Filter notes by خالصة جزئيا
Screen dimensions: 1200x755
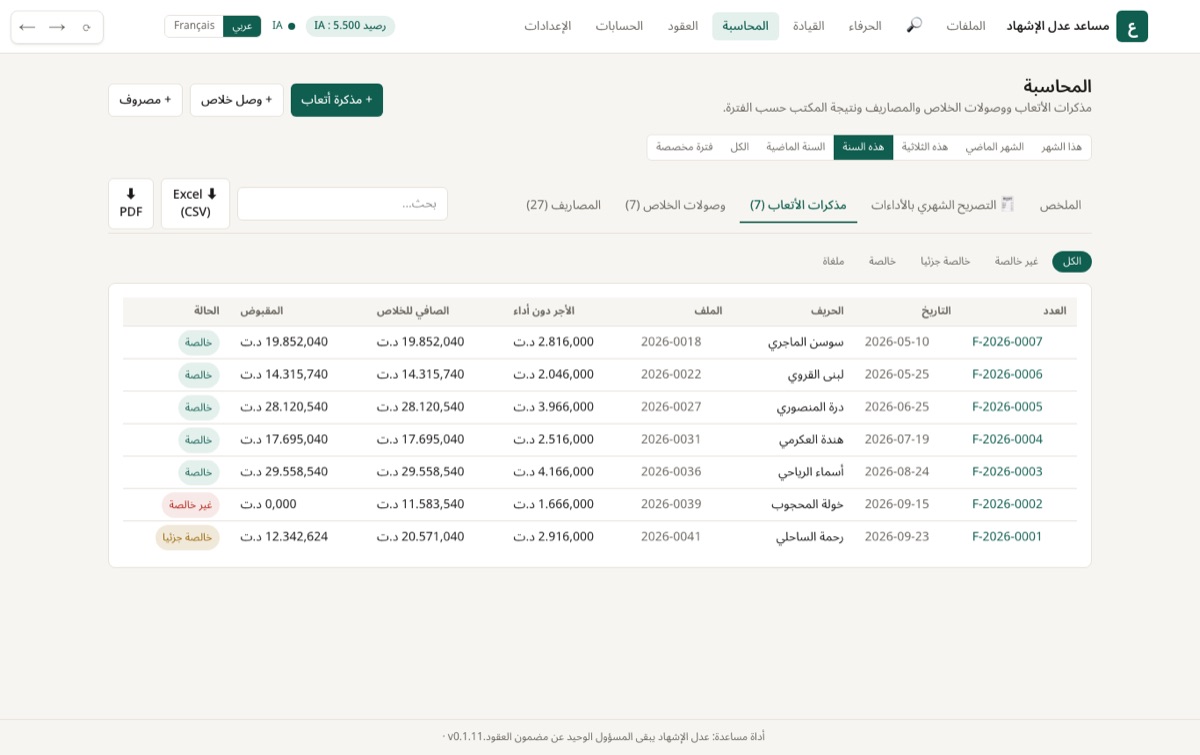pyautogui.click(x=945, y=262)
